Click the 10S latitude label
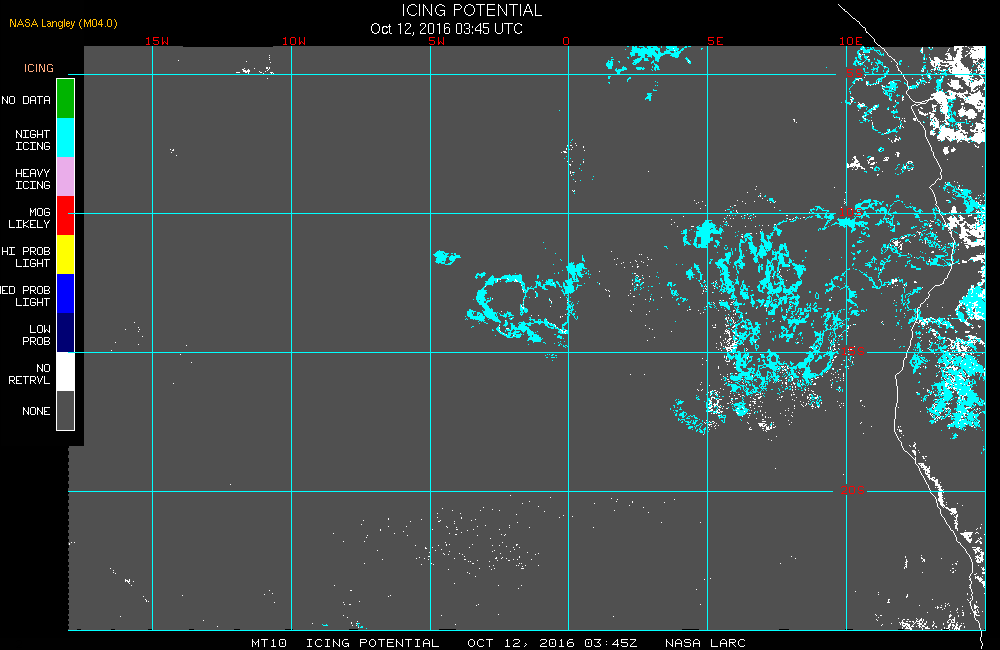1000x650 pixels. pyautogui.click(x=851, y=212)
